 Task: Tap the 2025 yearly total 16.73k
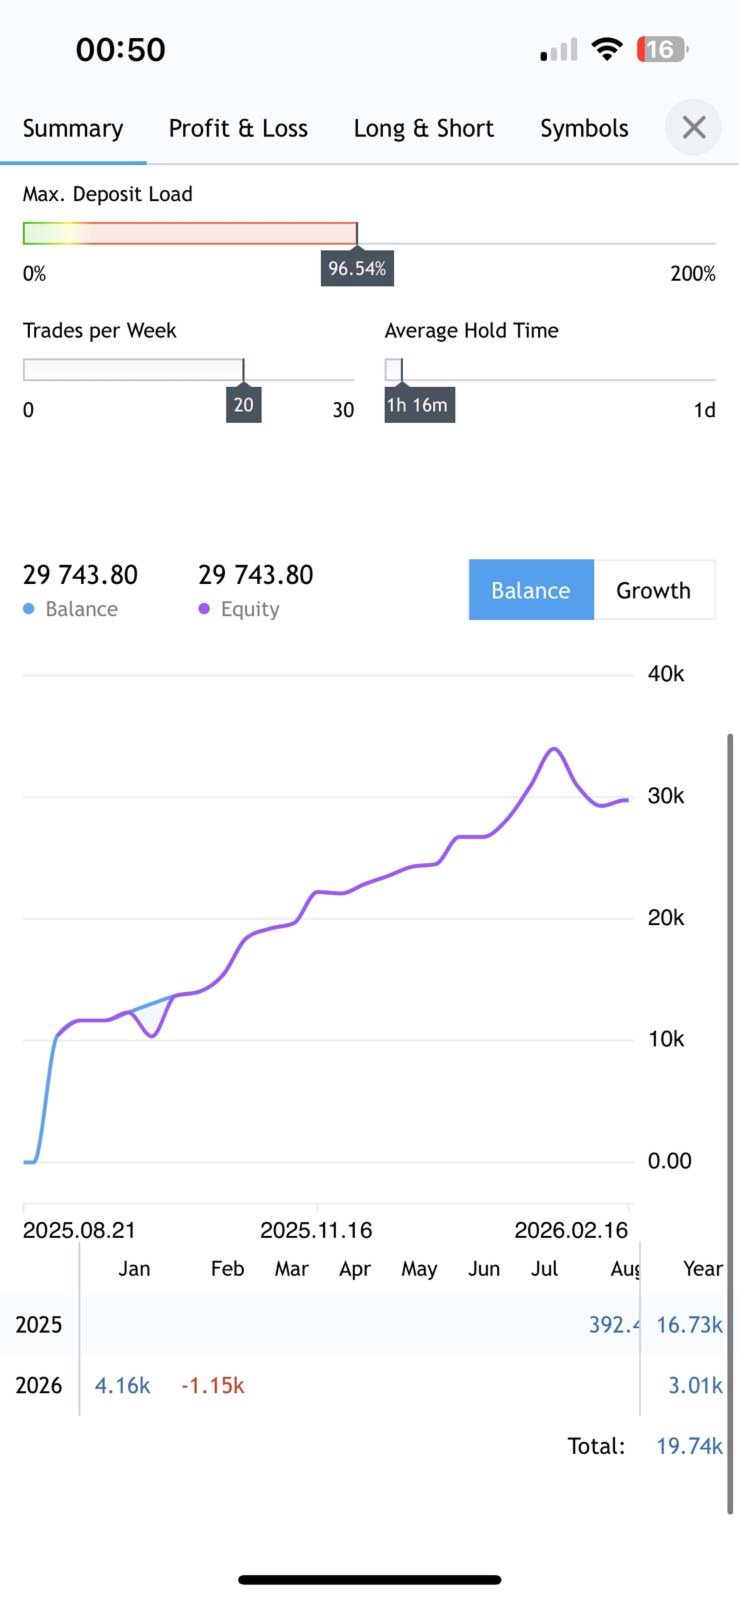click(689, 1325)
